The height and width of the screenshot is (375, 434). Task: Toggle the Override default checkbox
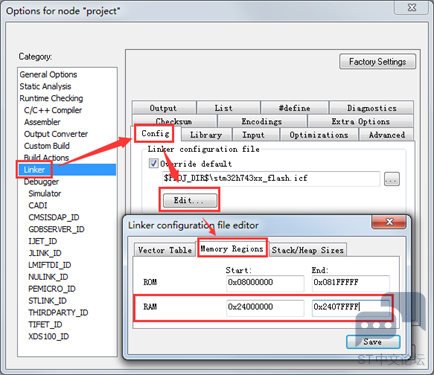tap(153, 164)
